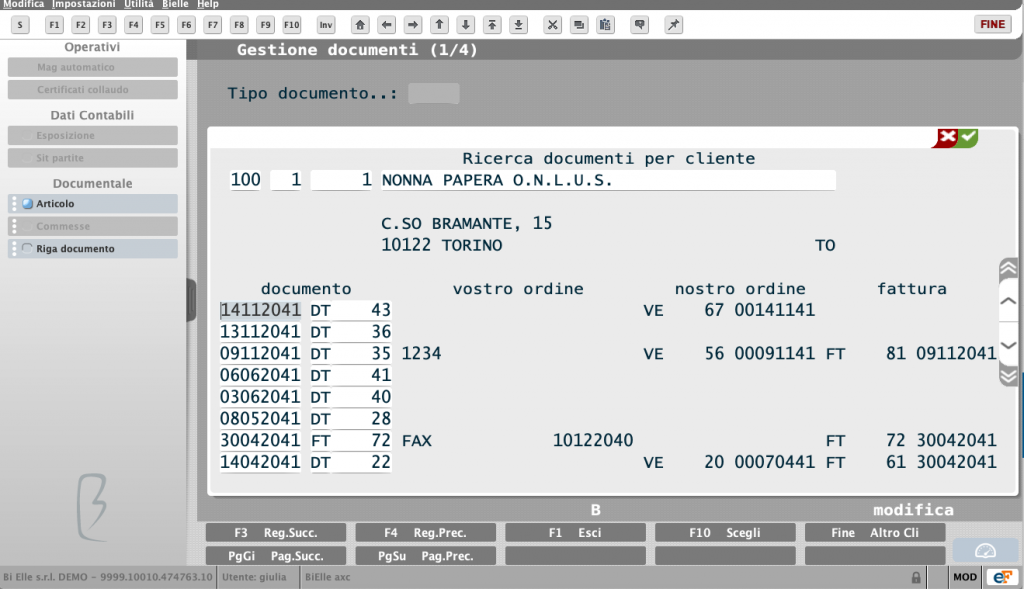The image size is (1024, 589).
Task: Click the single chevron down in the list
Action: (1008, 345)
